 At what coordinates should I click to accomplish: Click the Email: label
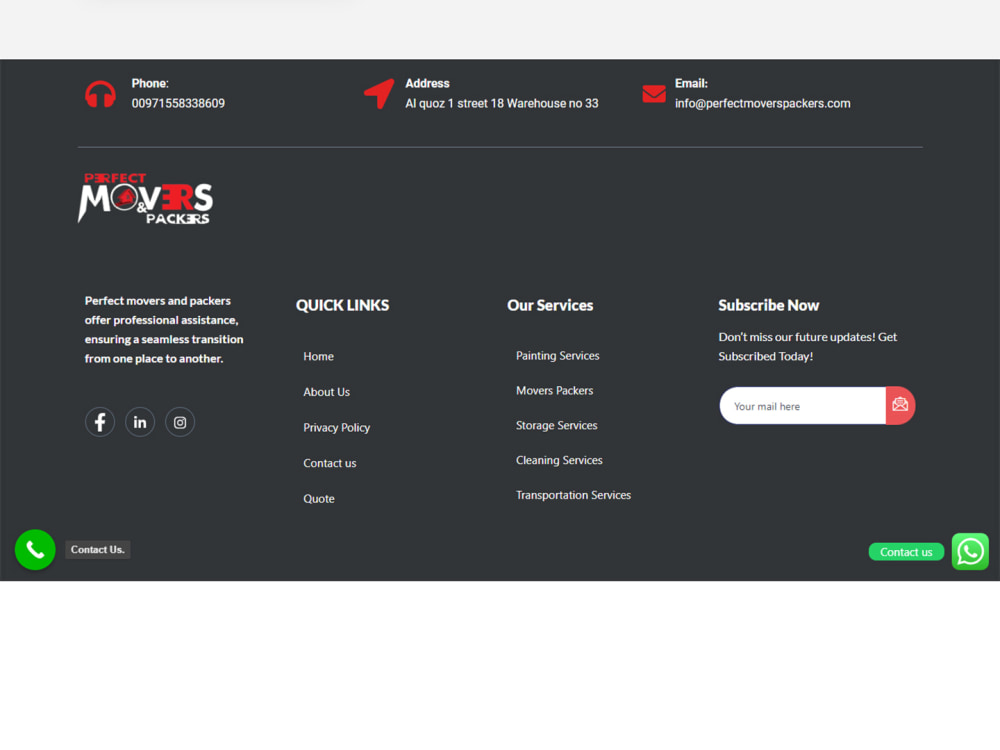(x=691, y=84)
